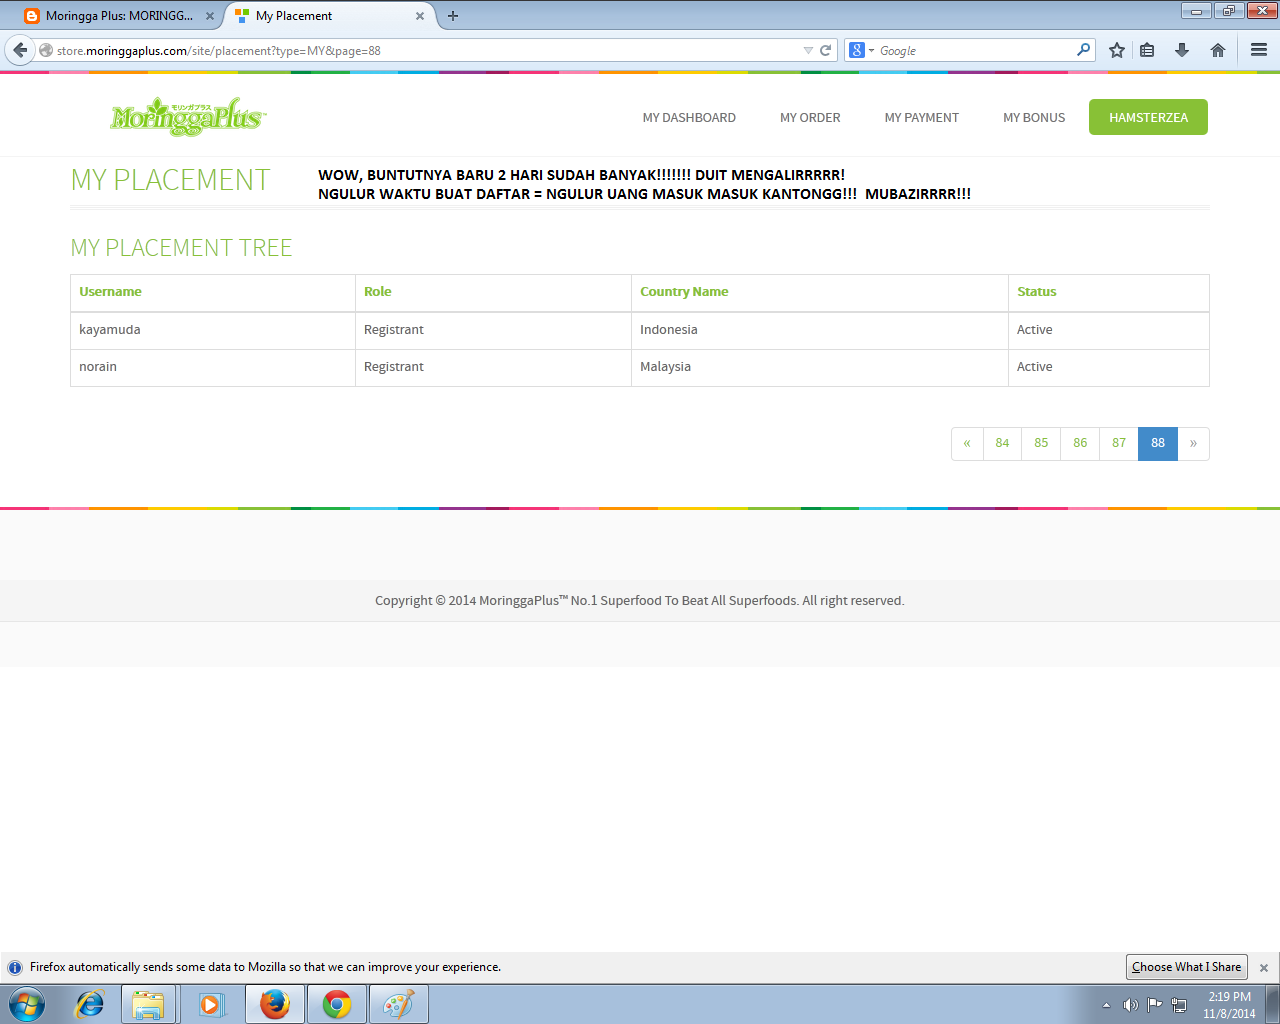
Task: Select the My Placement tab
Action: pyautogui.click(x=329, y=16)
